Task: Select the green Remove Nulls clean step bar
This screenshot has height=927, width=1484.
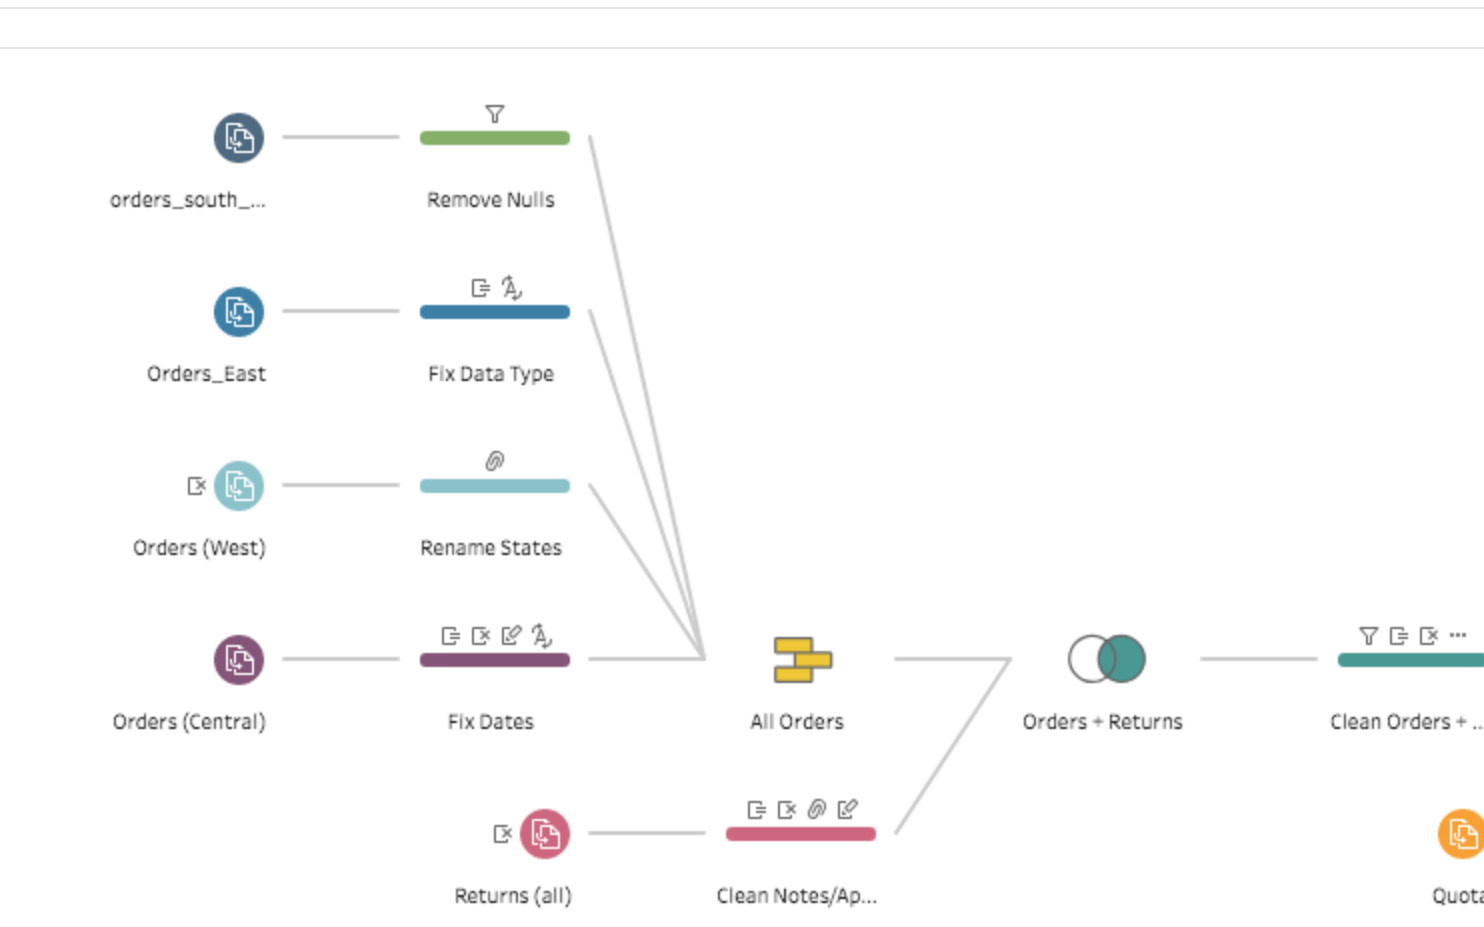Action: click(494, 138)
